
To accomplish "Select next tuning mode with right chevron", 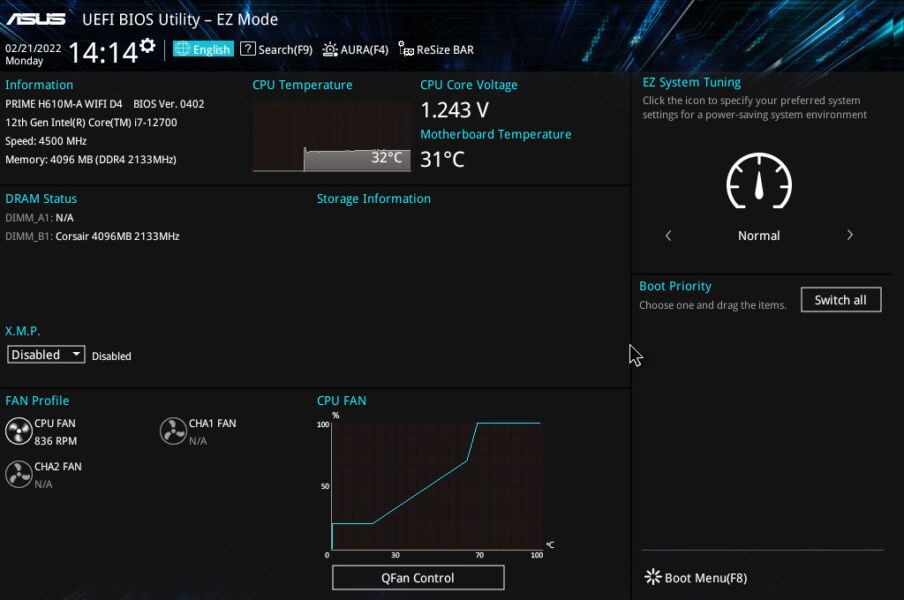I will pos(850,235).
